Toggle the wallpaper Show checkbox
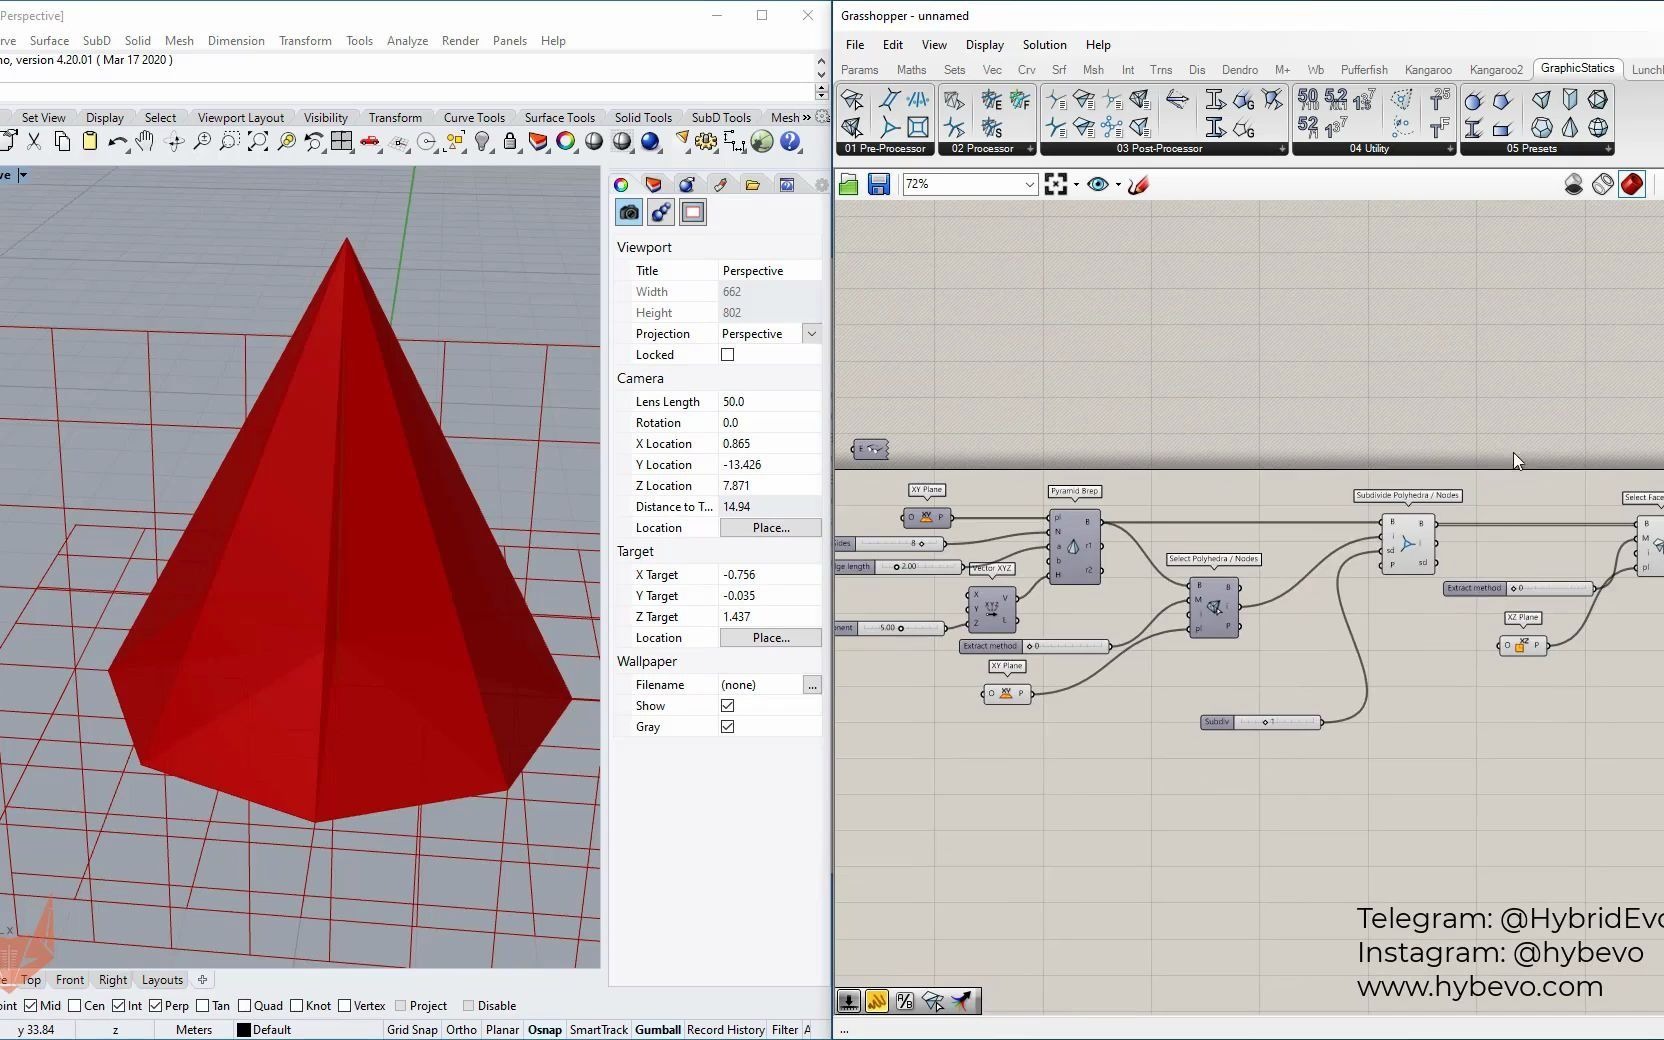1664x1040 pixels. click(x=727, y=705)
